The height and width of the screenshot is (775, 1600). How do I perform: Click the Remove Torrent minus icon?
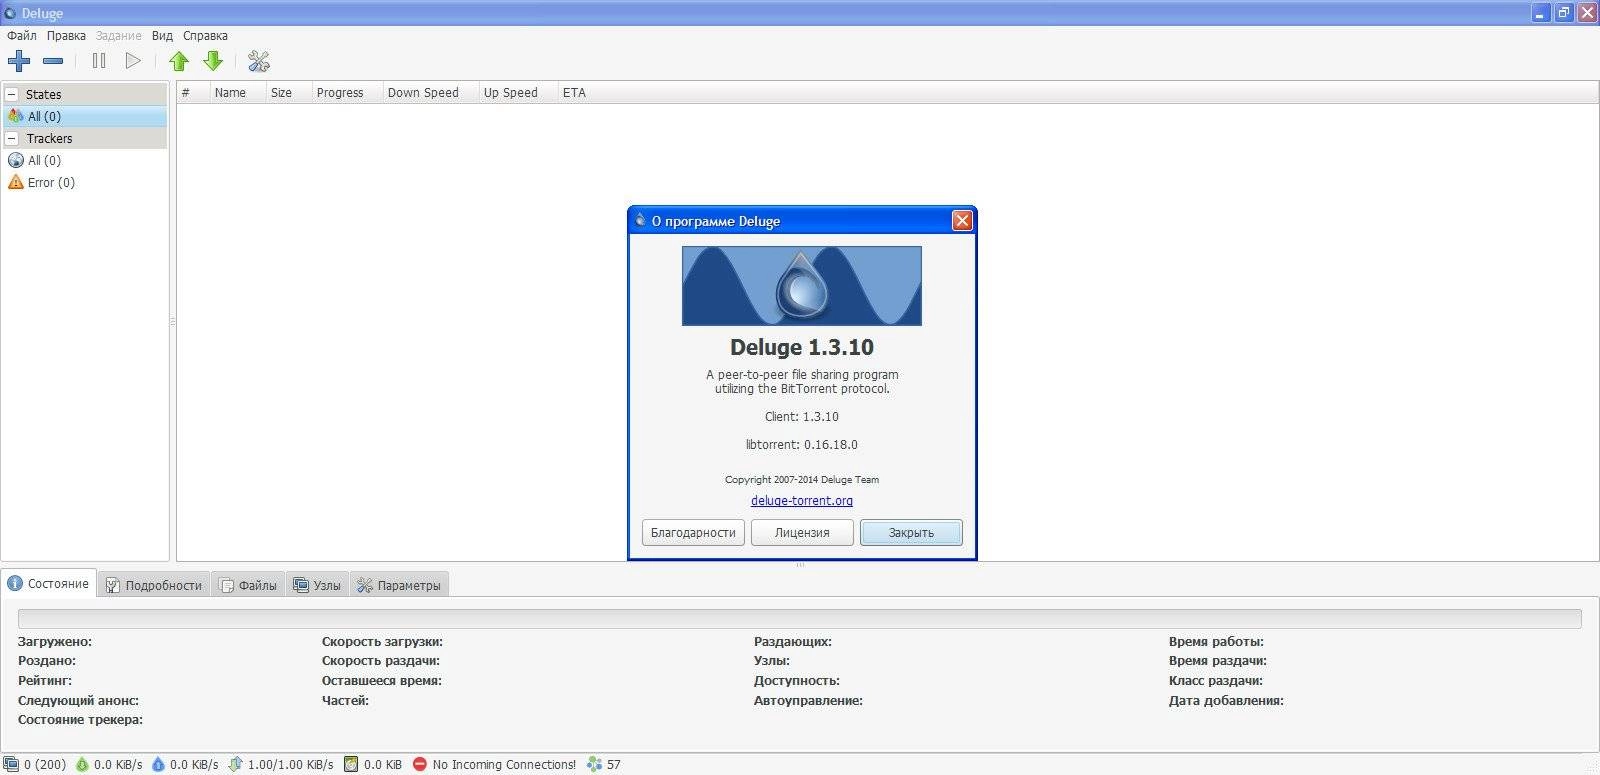click(53, 61)
